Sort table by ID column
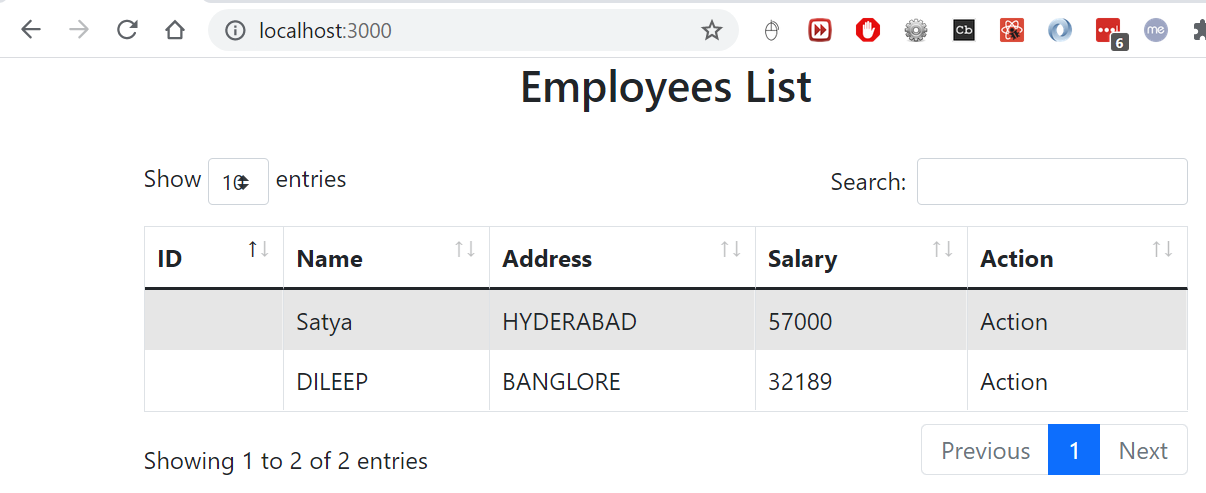Viewport: 1206px width, 493px height. 213,258
